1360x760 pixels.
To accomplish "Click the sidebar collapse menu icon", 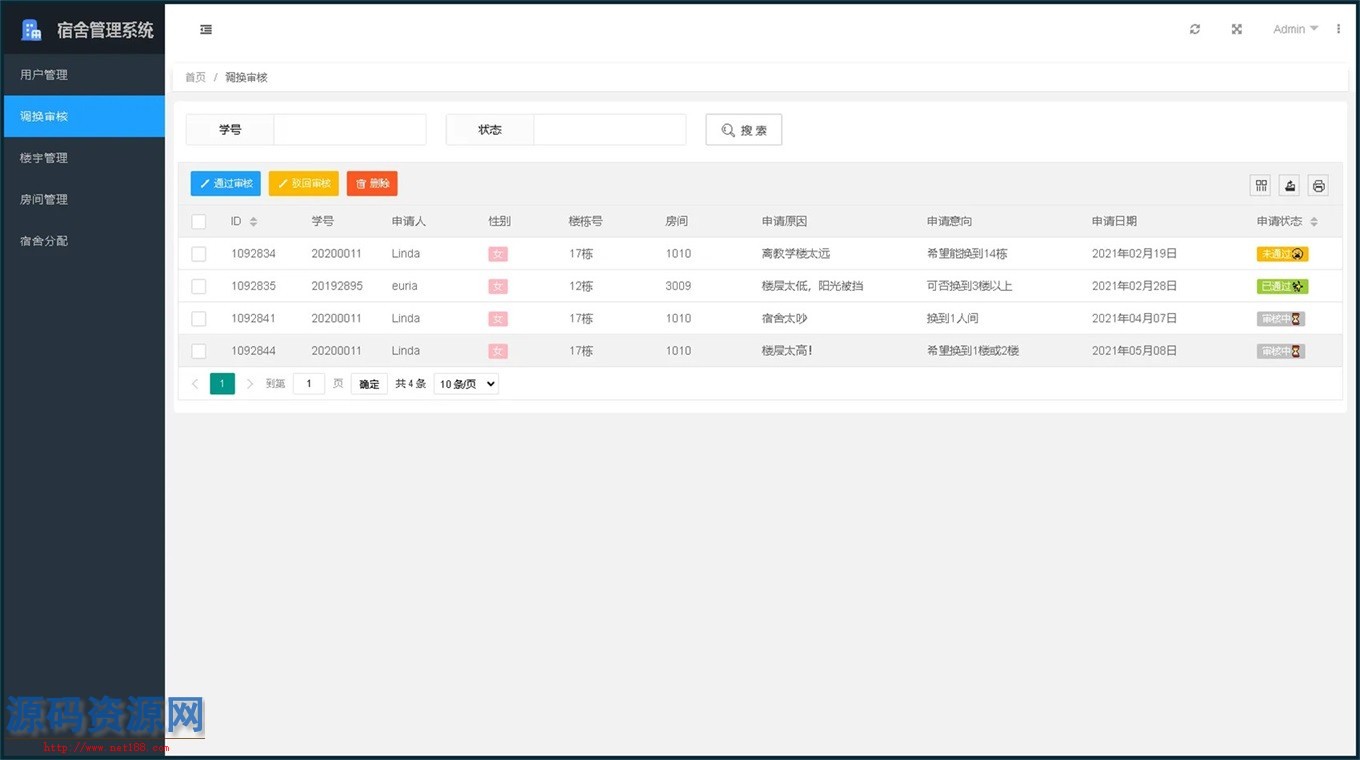I will 206,30.
